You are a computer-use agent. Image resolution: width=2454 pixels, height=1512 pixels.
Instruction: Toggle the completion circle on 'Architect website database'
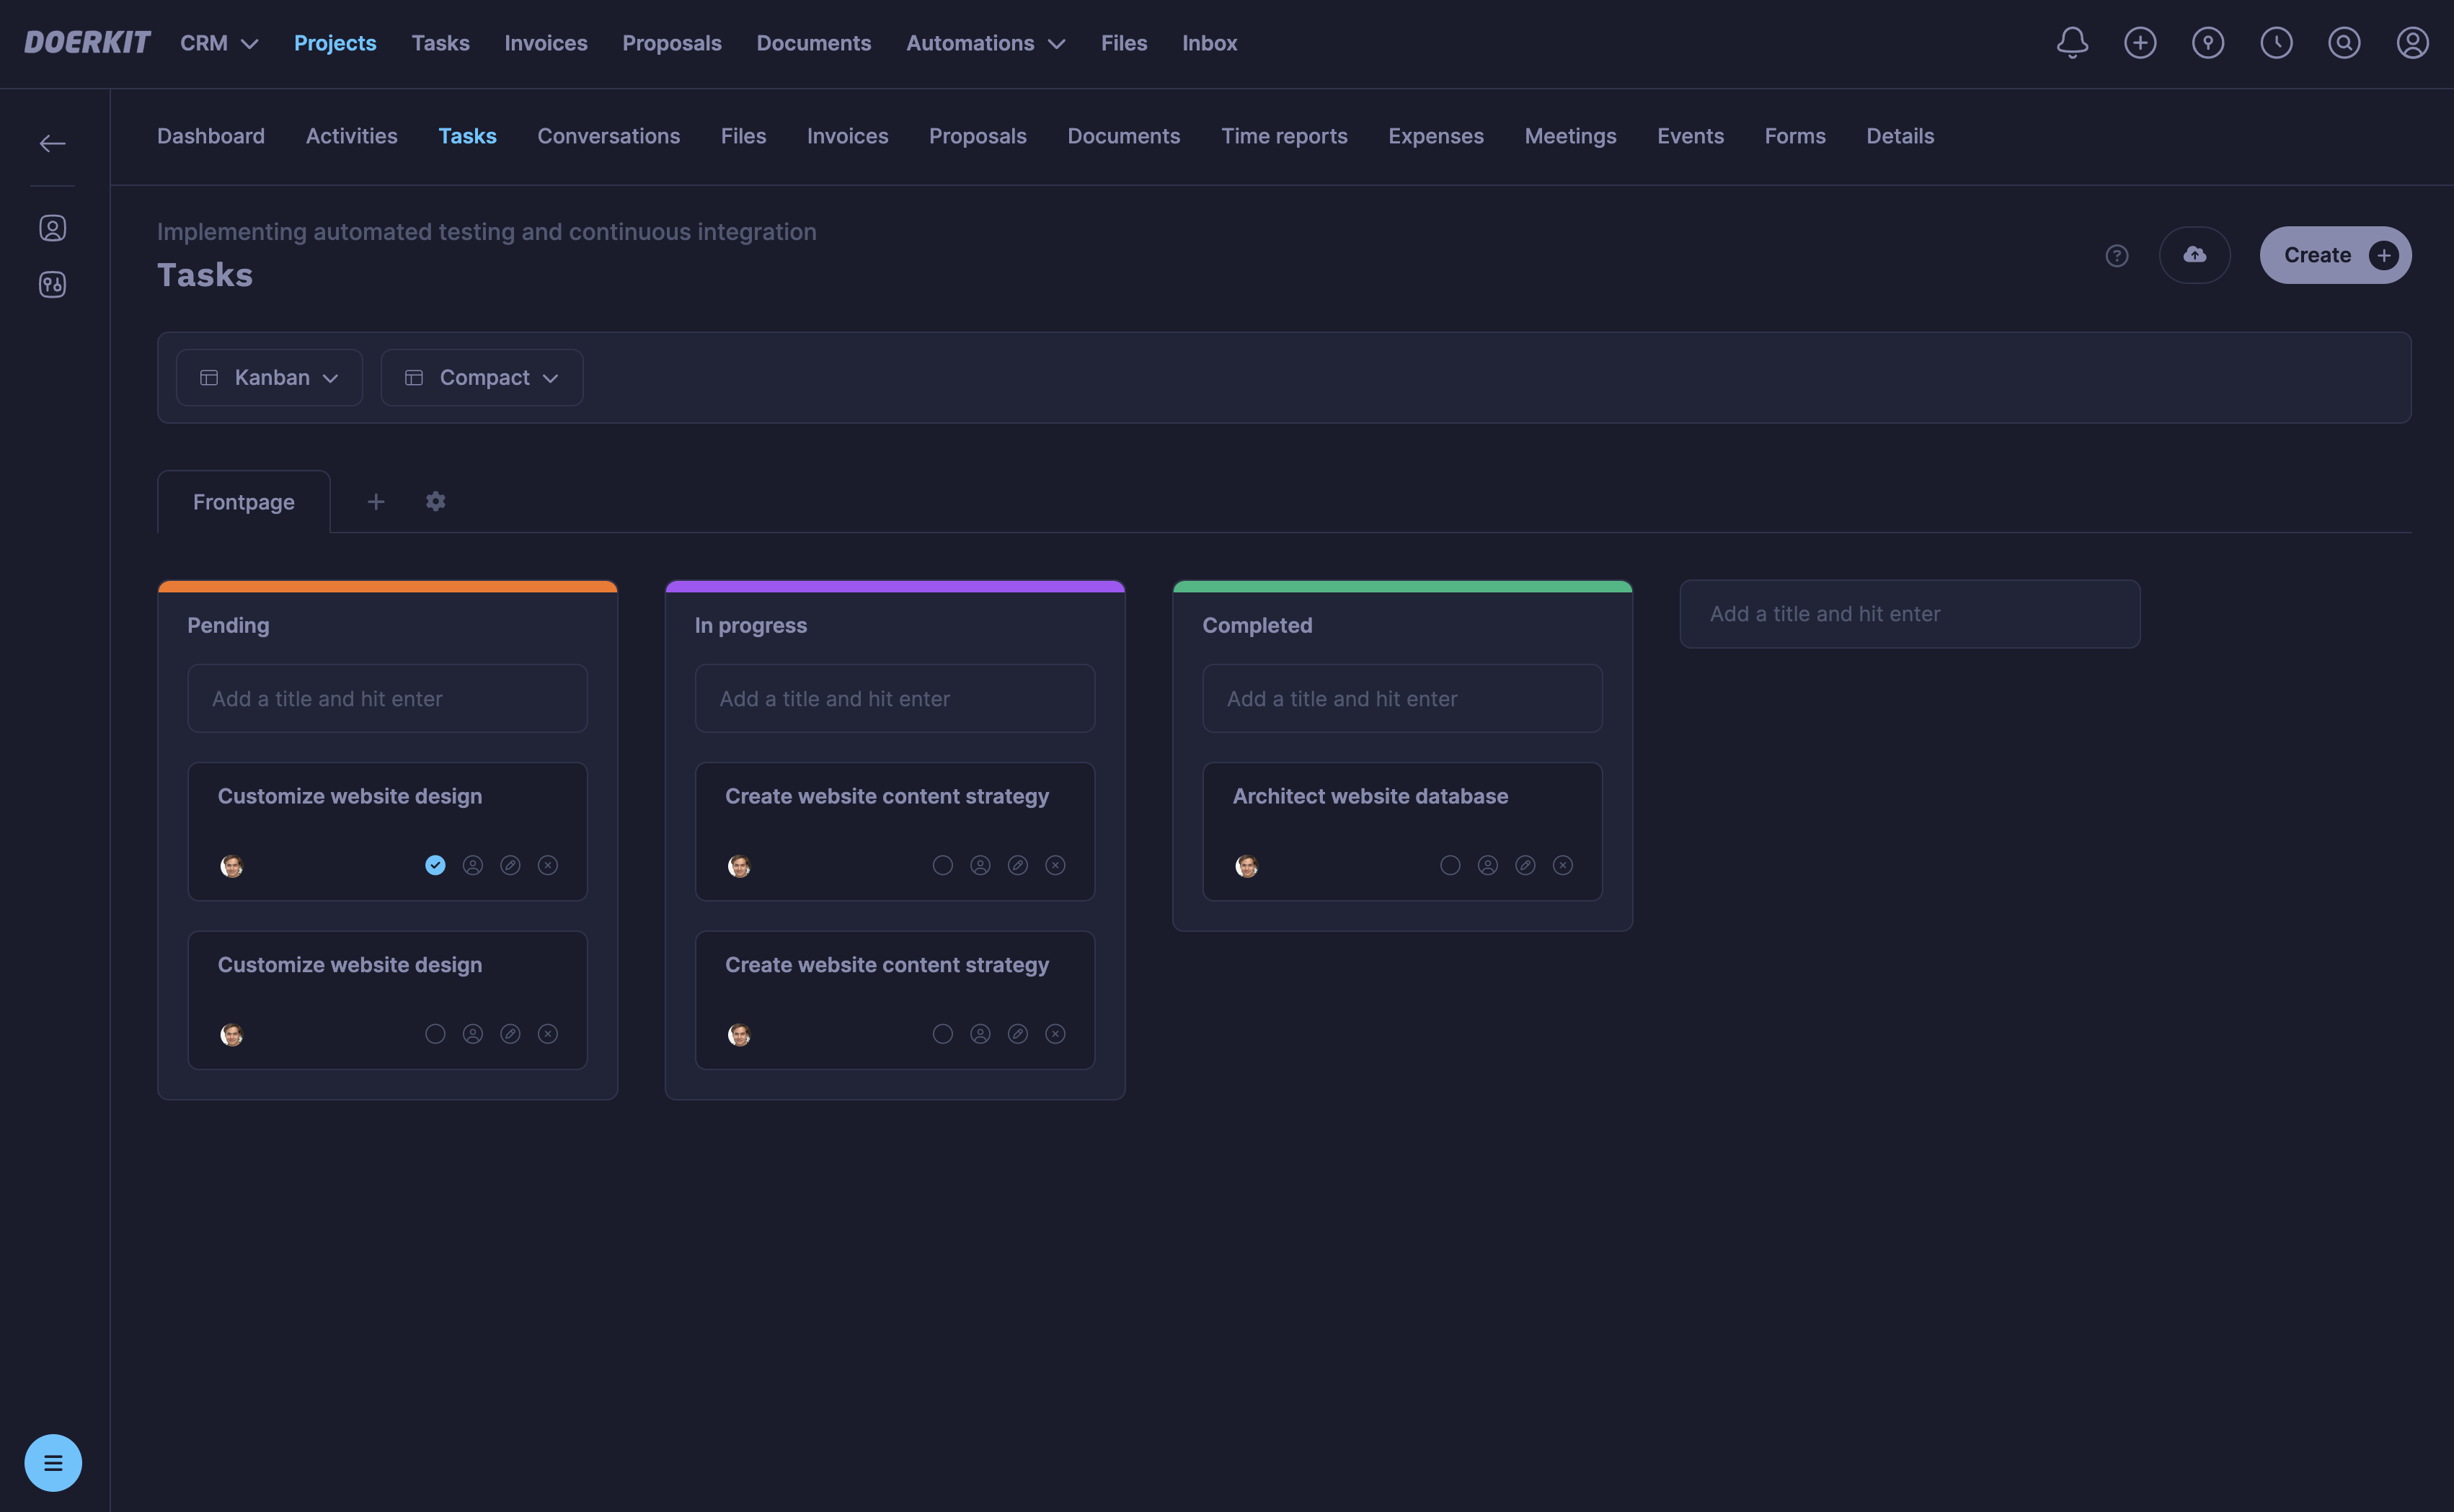click(1449, 865)
